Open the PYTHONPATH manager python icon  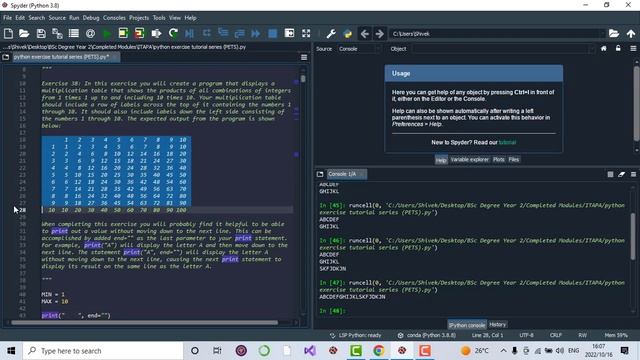point(348,33)
